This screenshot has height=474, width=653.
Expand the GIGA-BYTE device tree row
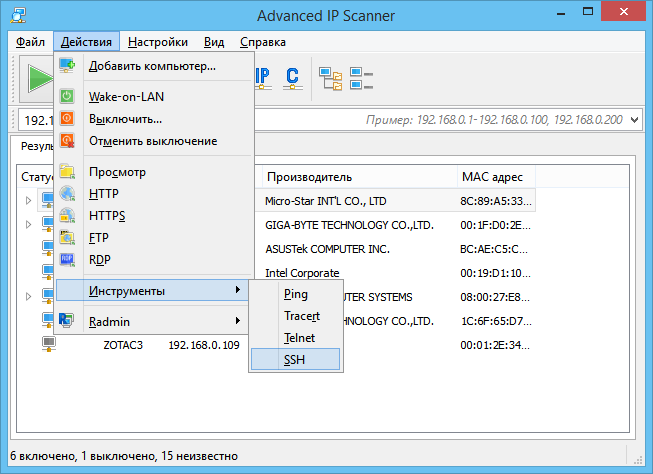point(28,225)
